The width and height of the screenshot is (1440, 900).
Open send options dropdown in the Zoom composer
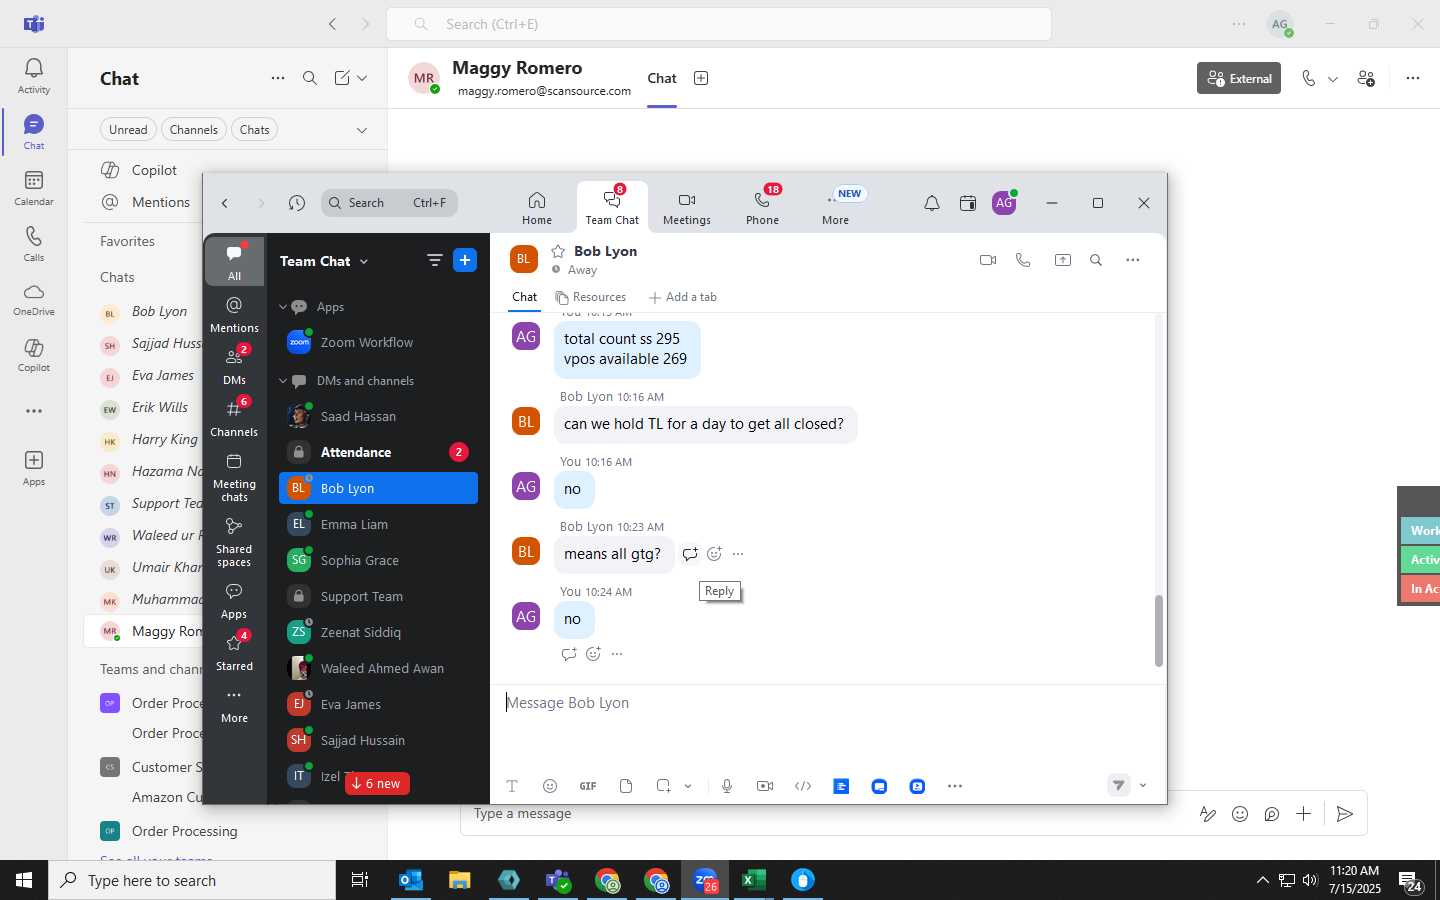click(1143, 786)
